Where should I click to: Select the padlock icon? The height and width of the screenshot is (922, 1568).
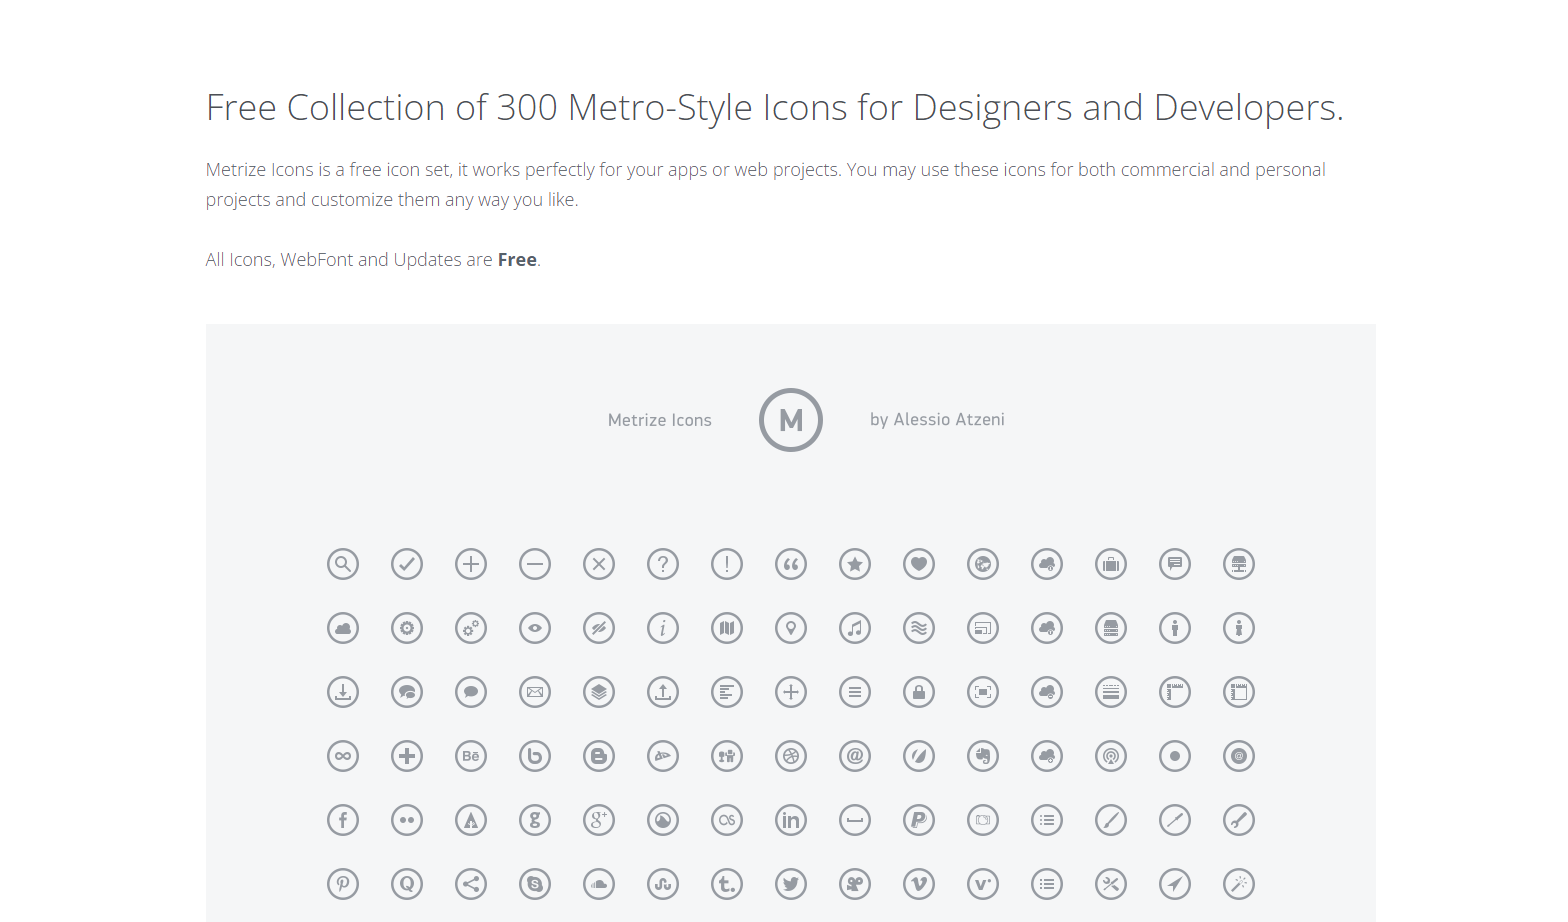(x=919, y=692)
